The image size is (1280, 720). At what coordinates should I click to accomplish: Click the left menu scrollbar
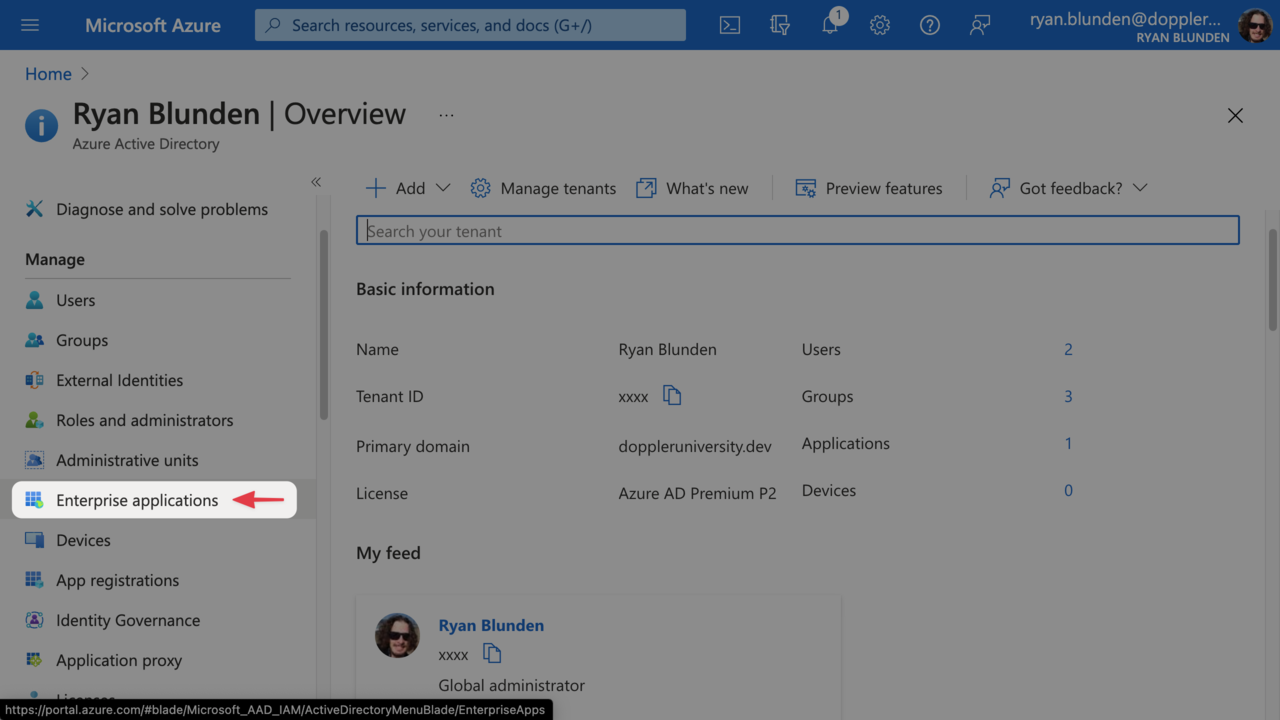point(323,325)
